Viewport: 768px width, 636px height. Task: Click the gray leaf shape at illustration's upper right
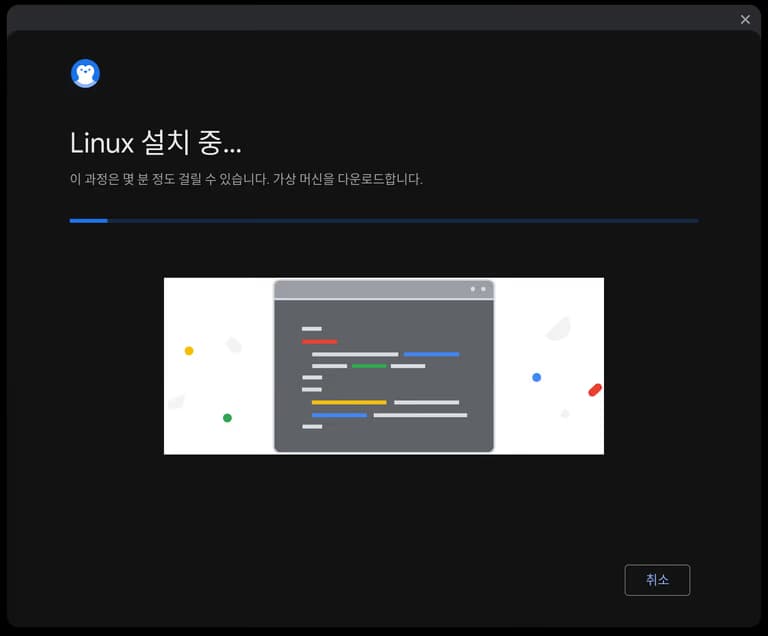(x=558, y=329)
